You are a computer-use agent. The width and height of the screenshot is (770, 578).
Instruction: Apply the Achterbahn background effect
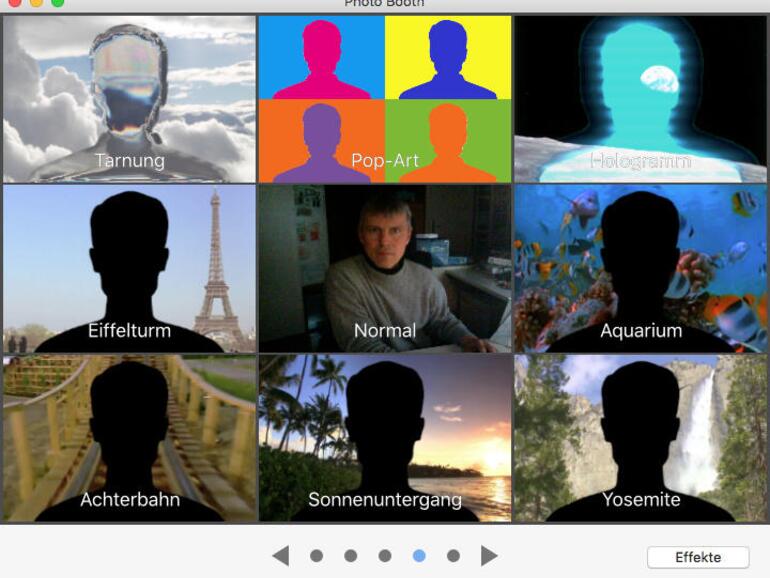pos(130,438)
